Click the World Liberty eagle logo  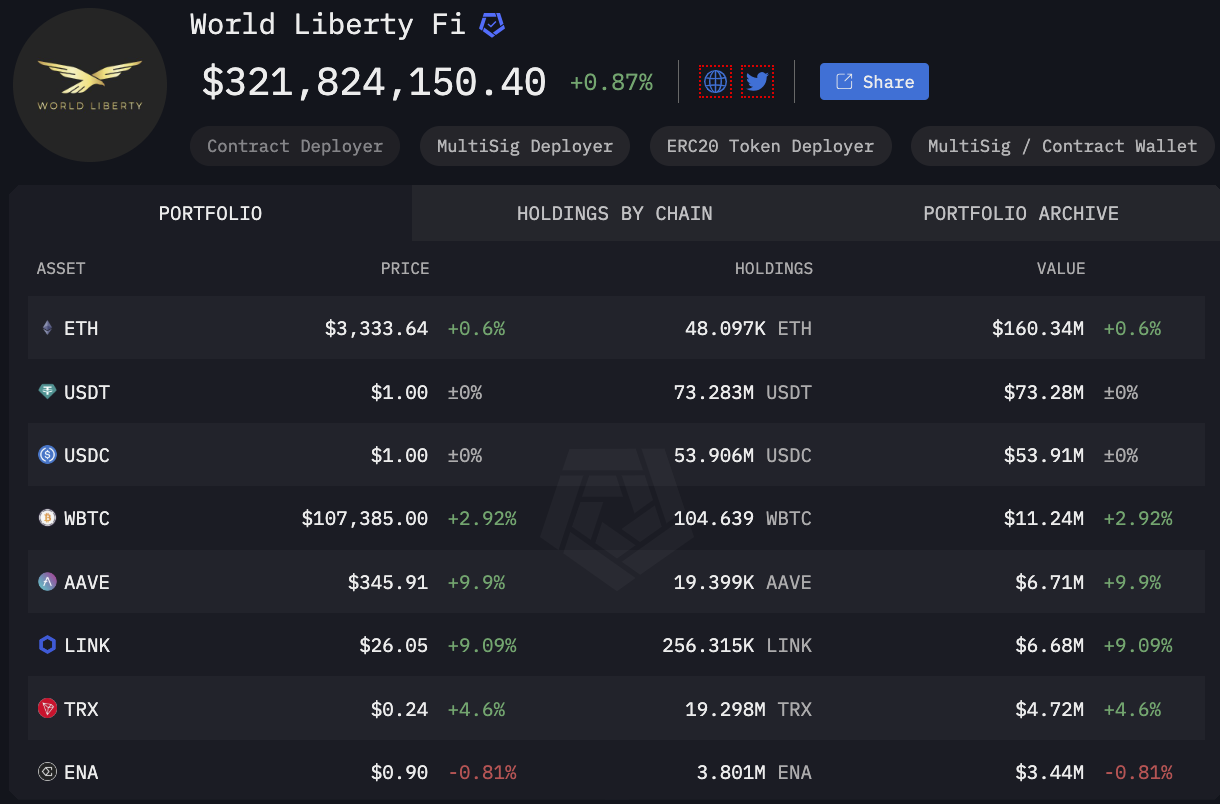[90, 84]
